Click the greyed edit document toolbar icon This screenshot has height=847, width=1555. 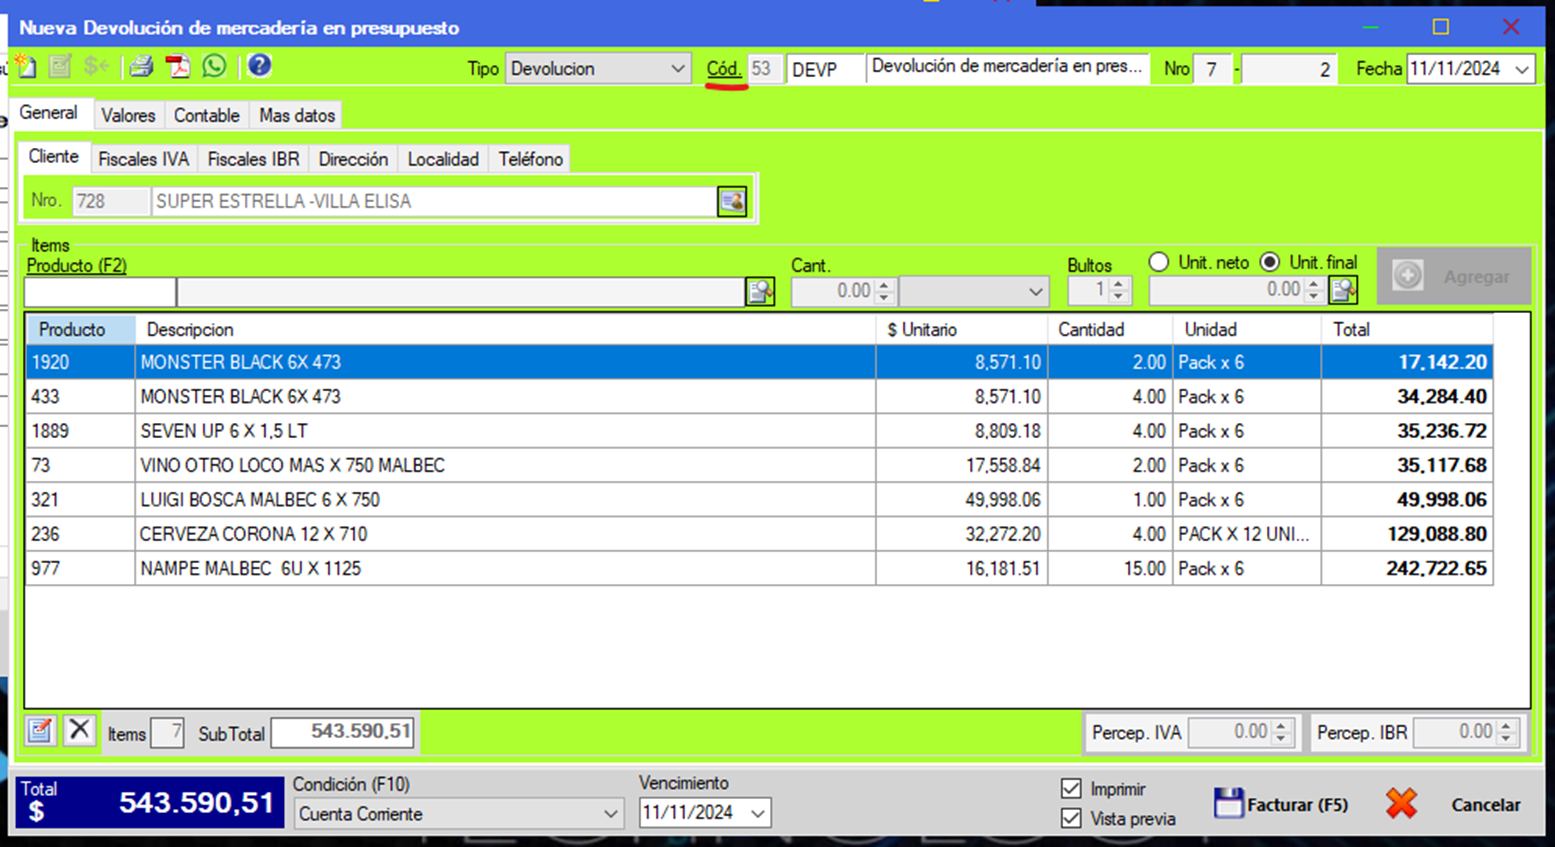click(61, 67)
